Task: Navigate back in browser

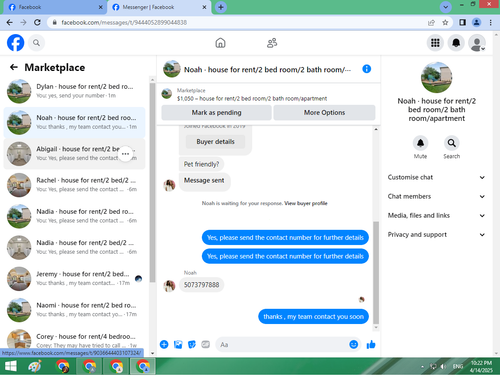Action: coord(9,22)
